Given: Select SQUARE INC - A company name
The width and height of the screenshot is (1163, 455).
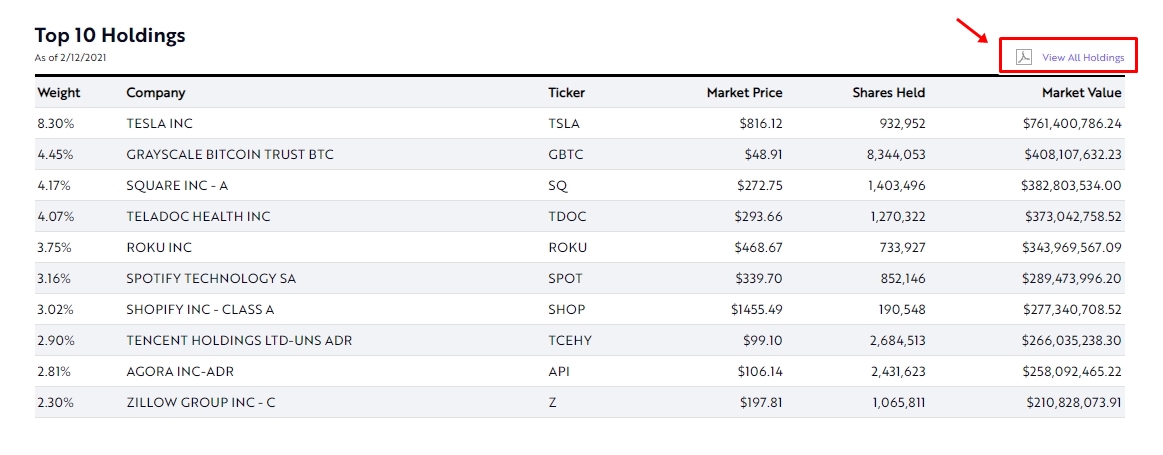Looking at the screenshot, I should point(176,186).
